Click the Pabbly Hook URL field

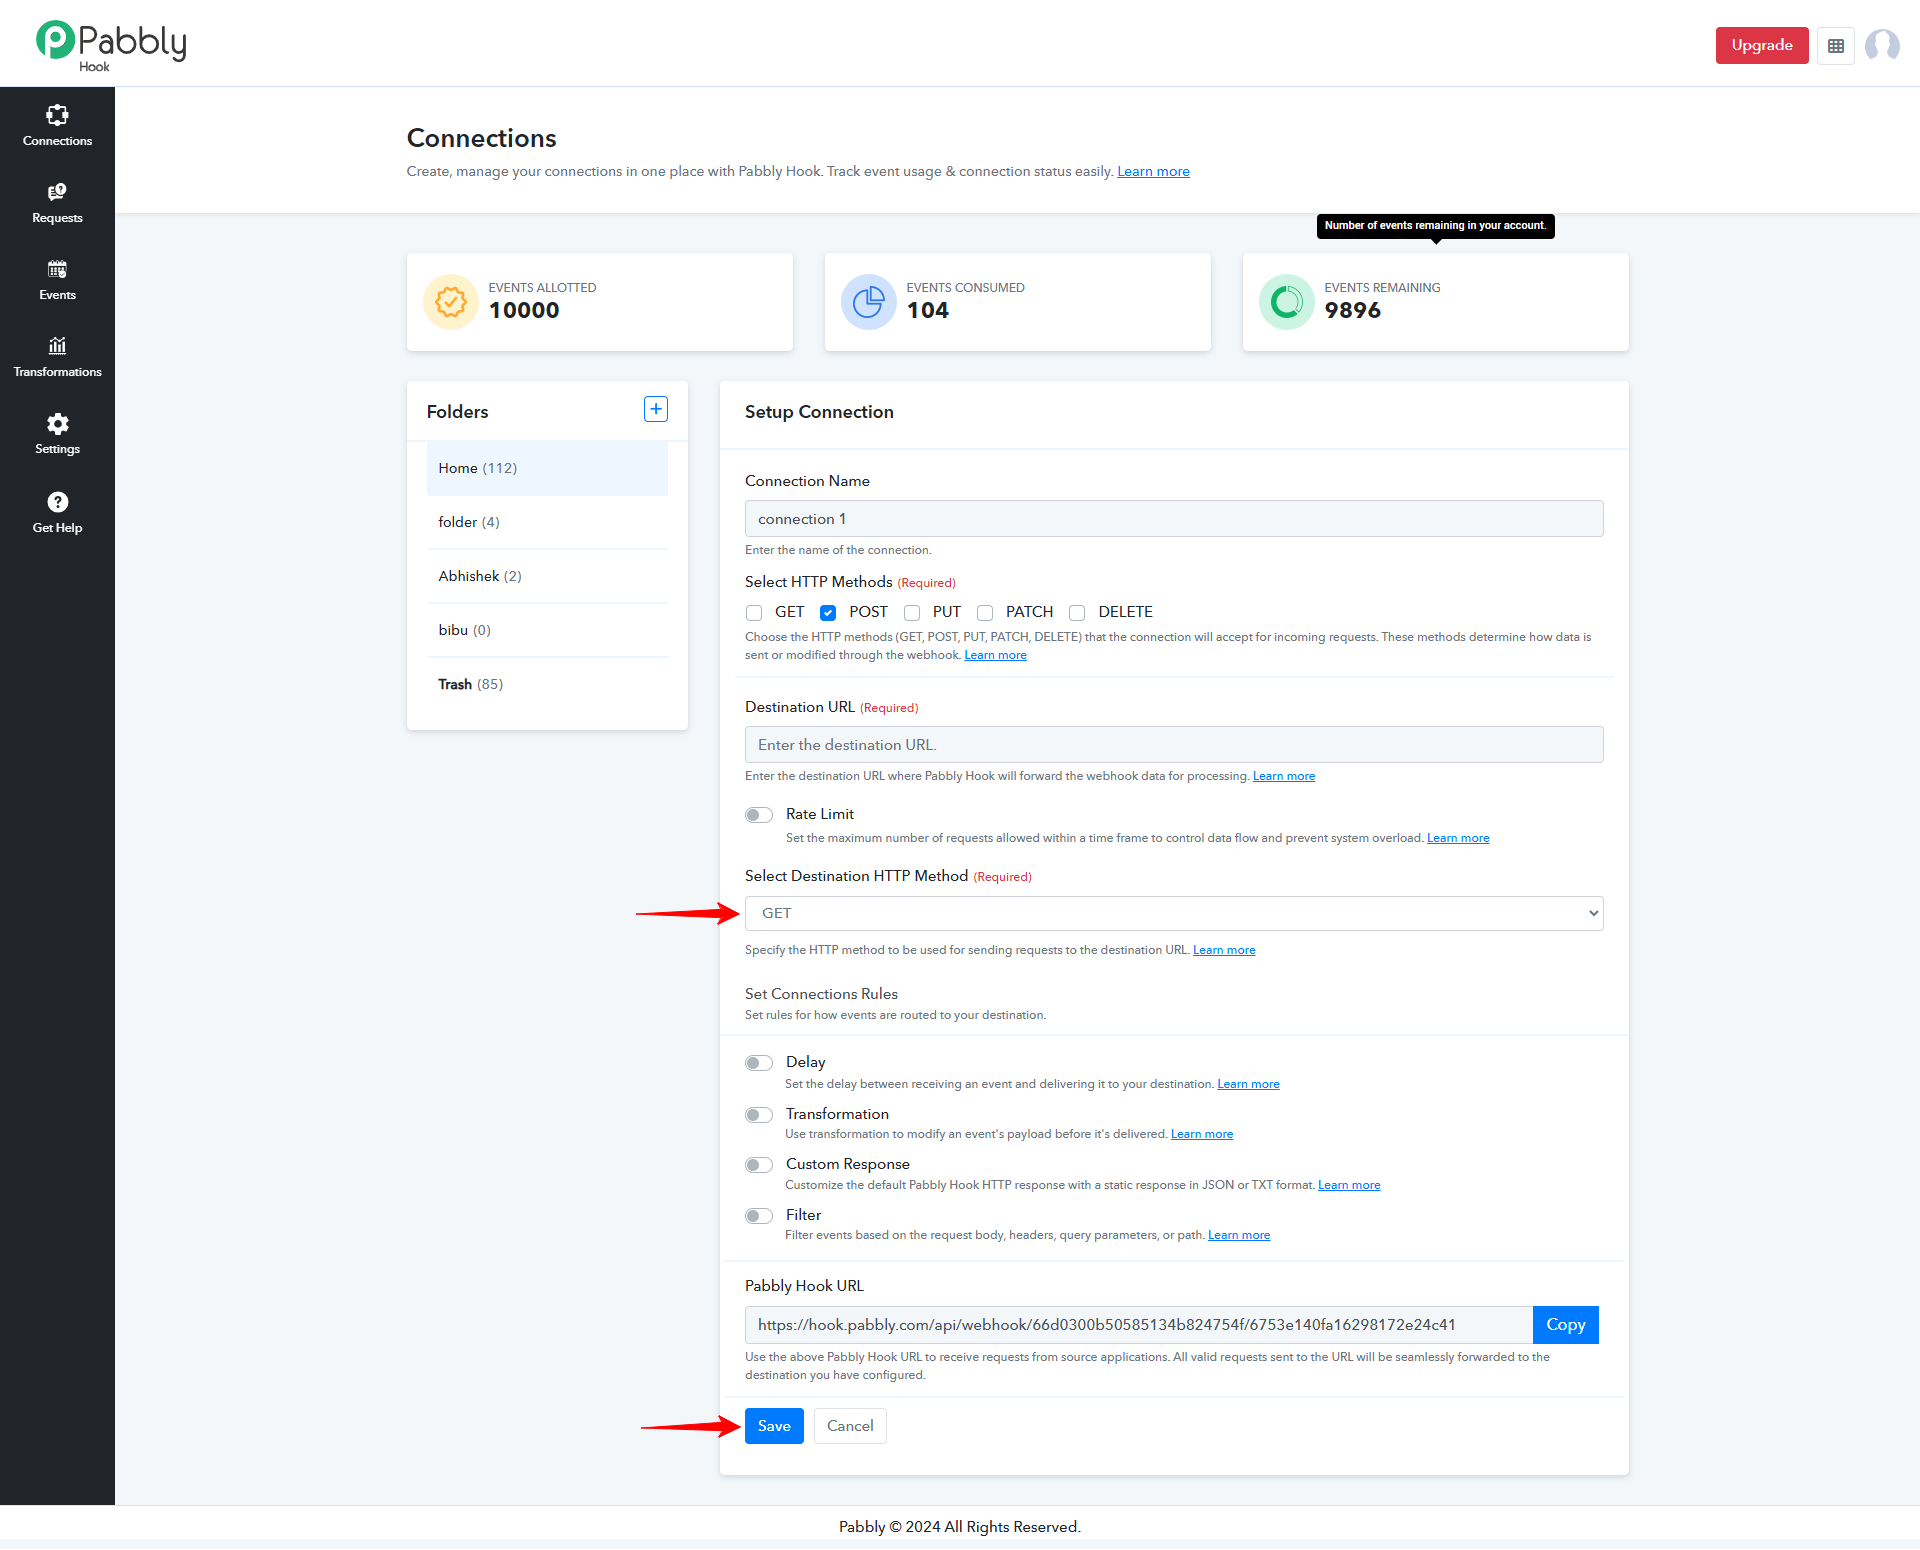[x=1139, y=1325]
